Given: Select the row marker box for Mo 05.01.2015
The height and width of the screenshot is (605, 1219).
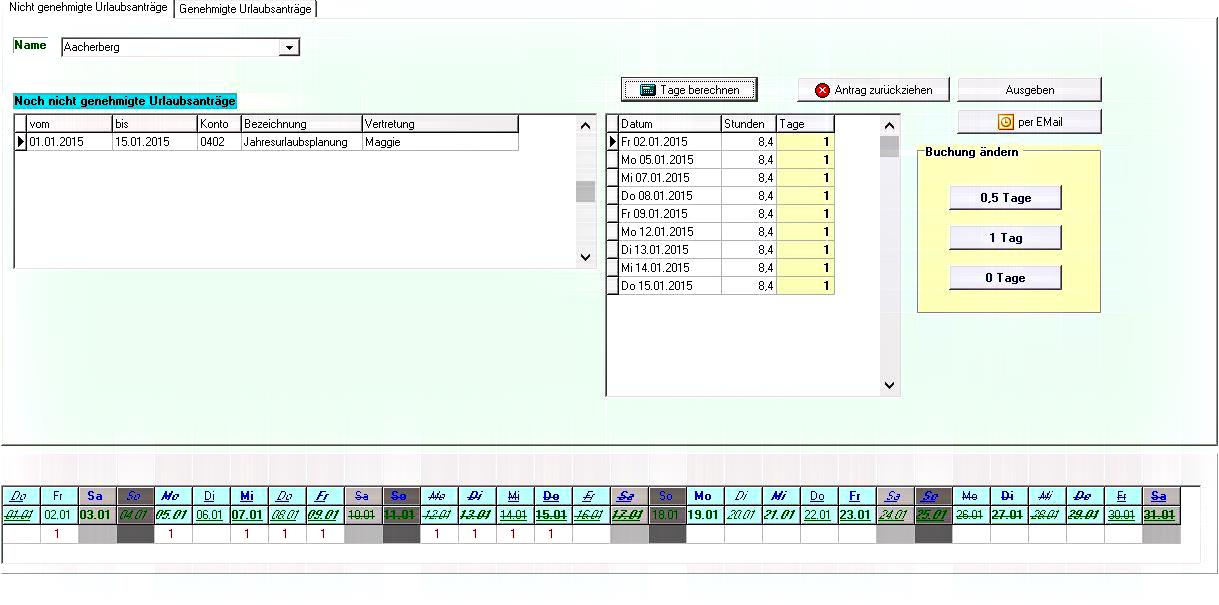Looking at the screenshot, I should tap(613, 160).
